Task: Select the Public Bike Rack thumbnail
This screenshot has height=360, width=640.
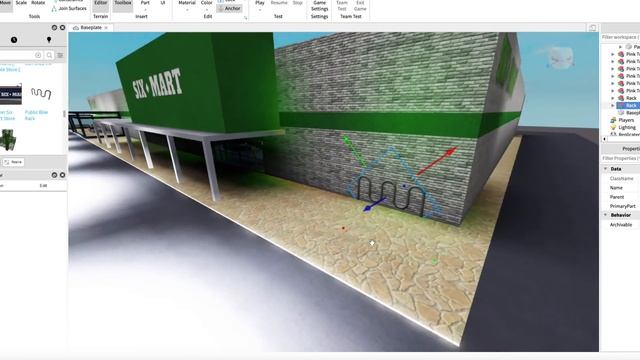Action: coord(41,94)
